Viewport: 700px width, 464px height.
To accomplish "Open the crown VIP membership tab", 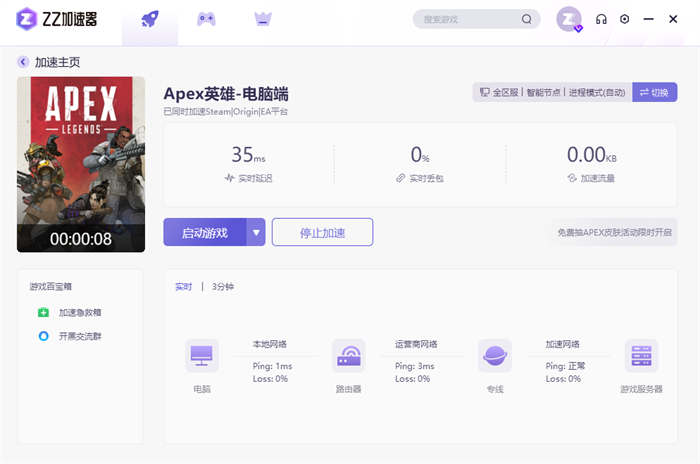I will pyautogui.click(x=263, y=19).
